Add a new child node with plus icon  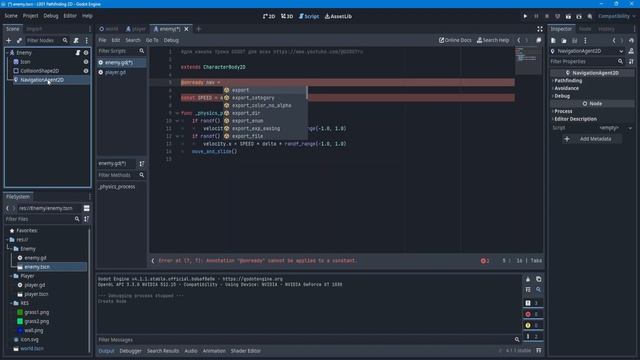(x=9, y=40)
